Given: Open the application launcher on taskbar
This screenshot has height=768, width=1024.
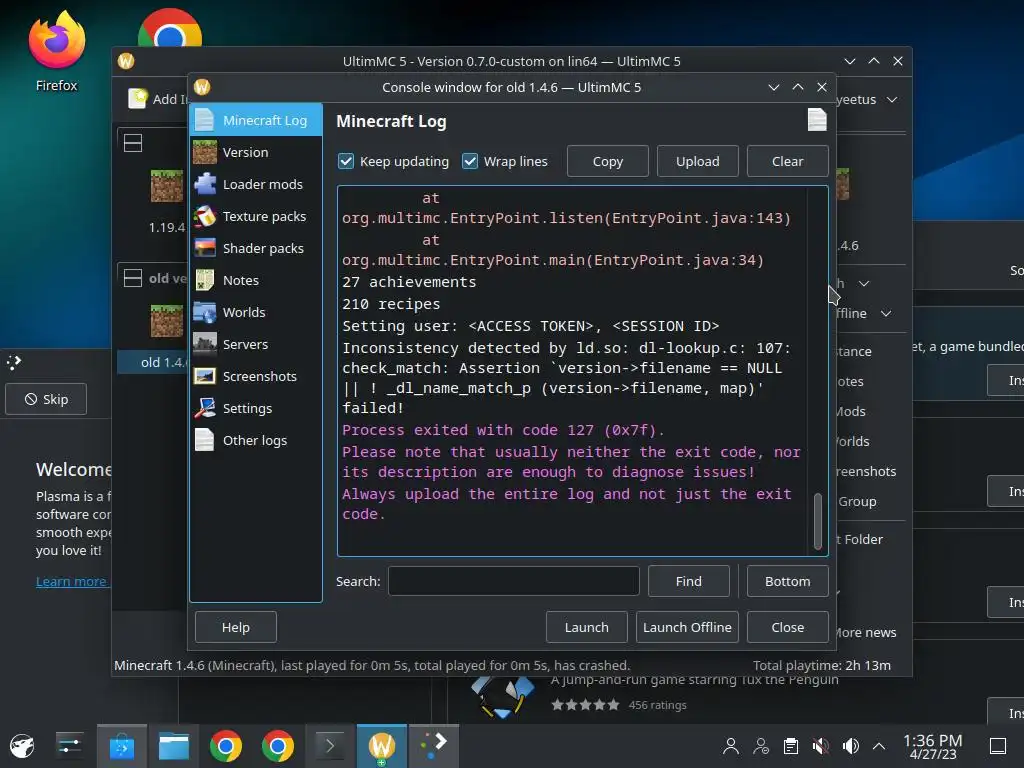Looking at the screenshot, I should pos(22,746).
